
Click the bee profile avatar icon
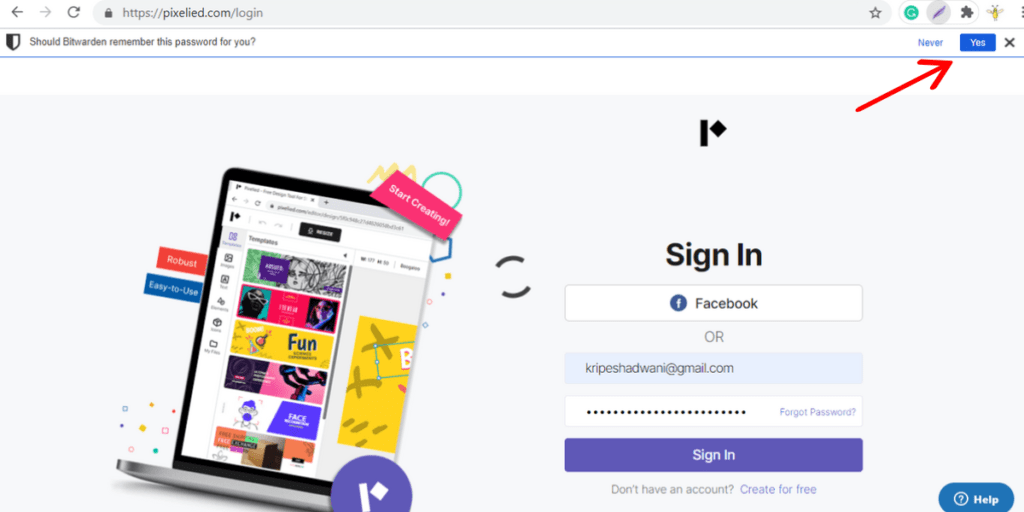(x=996, y=12)
